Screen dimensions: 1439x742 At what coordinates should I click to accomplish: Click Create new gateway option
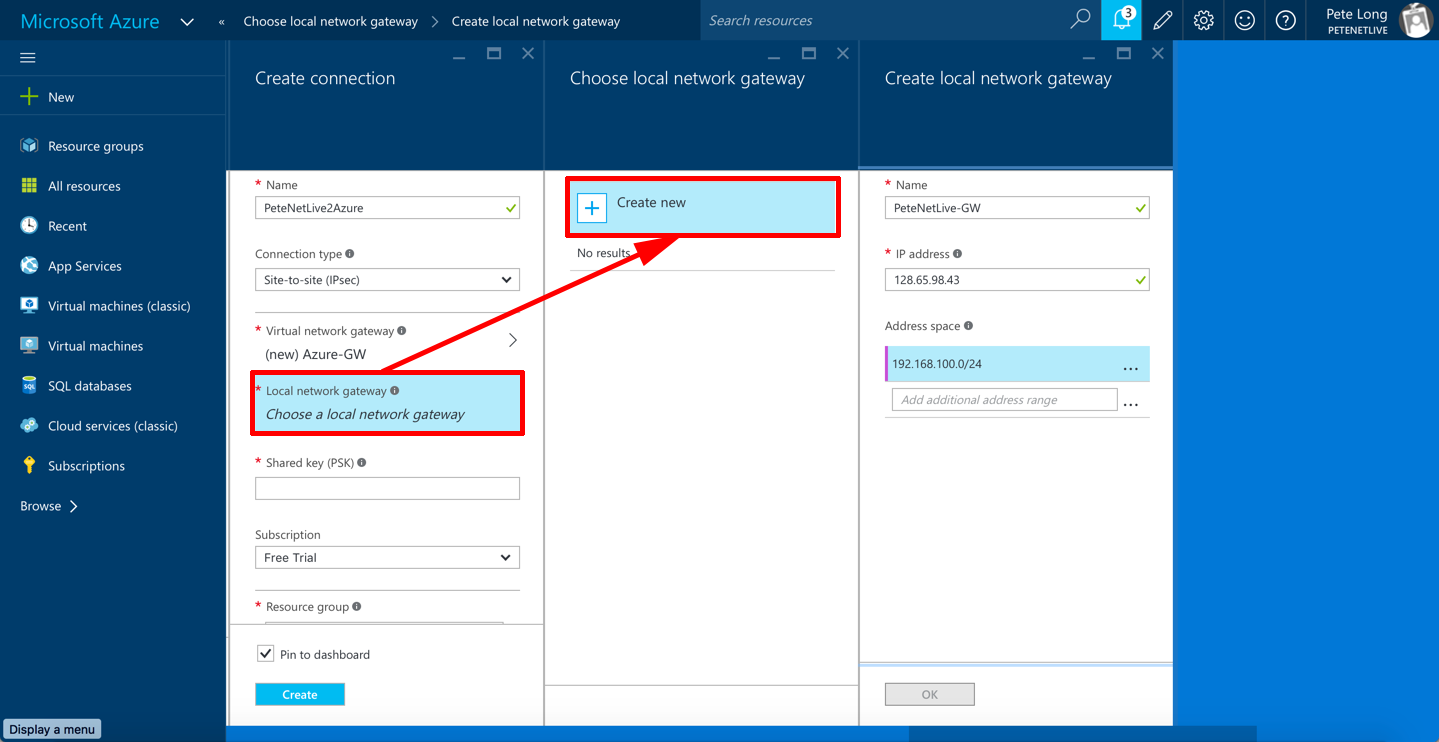coord(703,207)
